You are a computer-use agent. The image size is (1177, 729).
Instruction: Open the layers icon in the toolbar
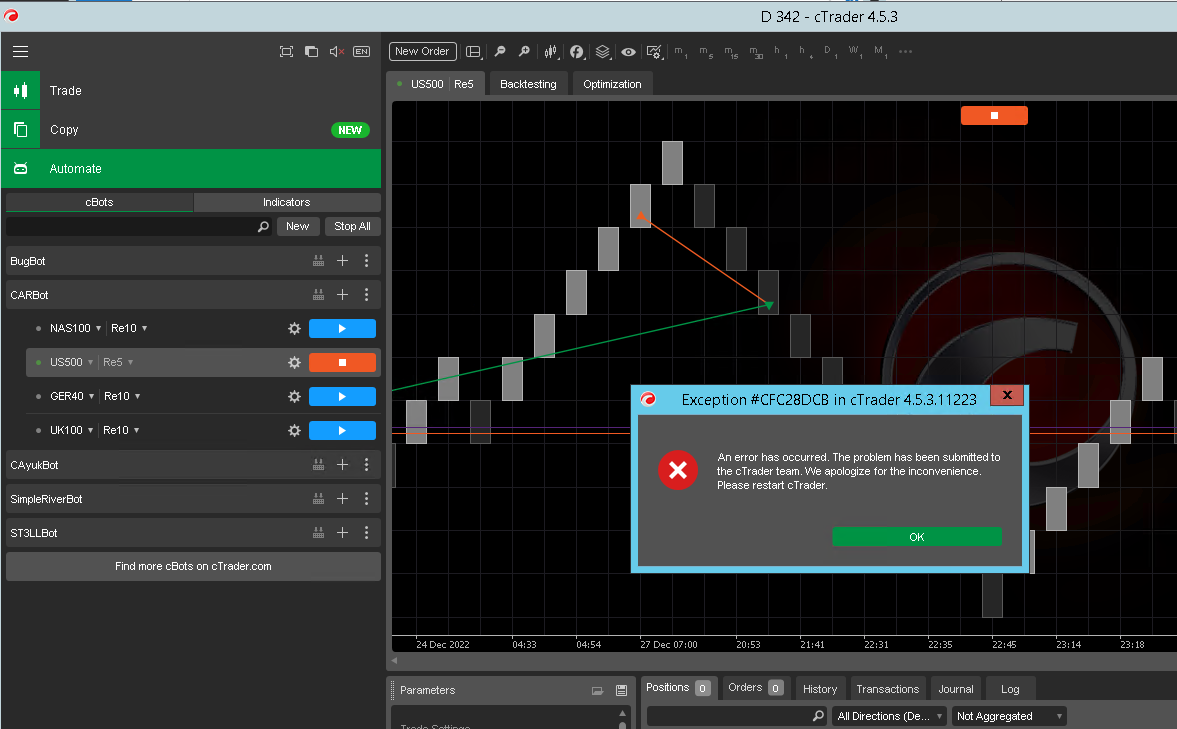(602, 51)
